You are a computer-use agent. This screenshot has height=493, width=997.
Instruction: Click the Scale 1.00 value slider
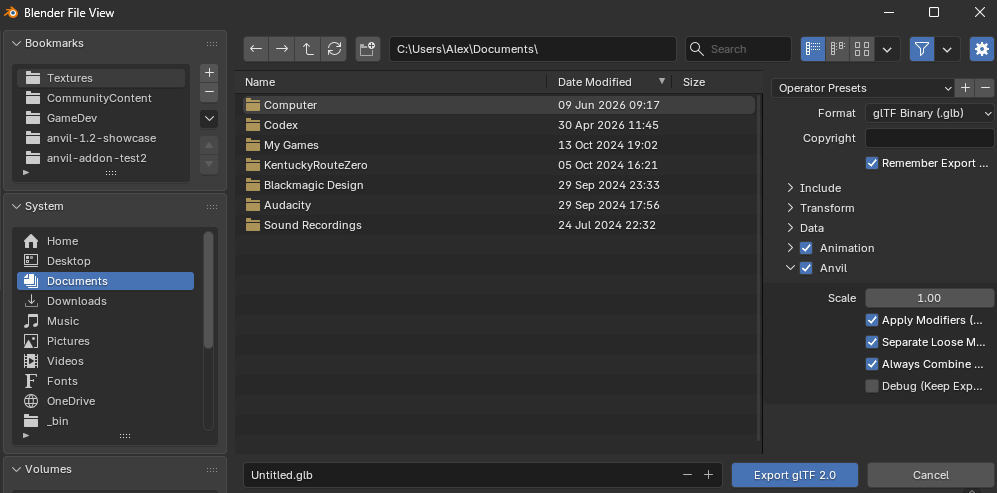930,298
